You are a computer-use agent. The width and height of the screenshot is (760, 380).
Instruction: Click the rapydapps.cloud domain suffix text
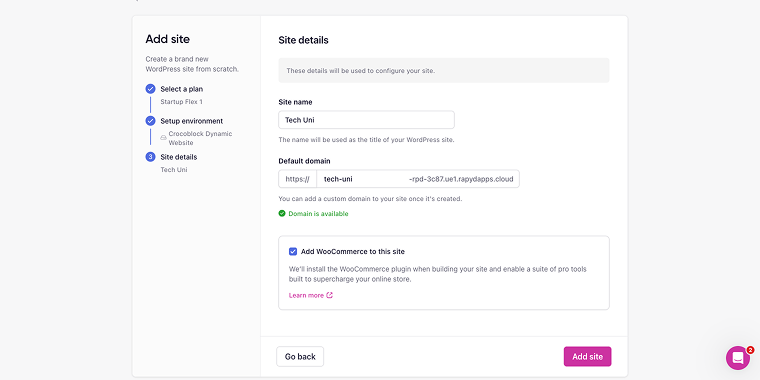point(461,179)
